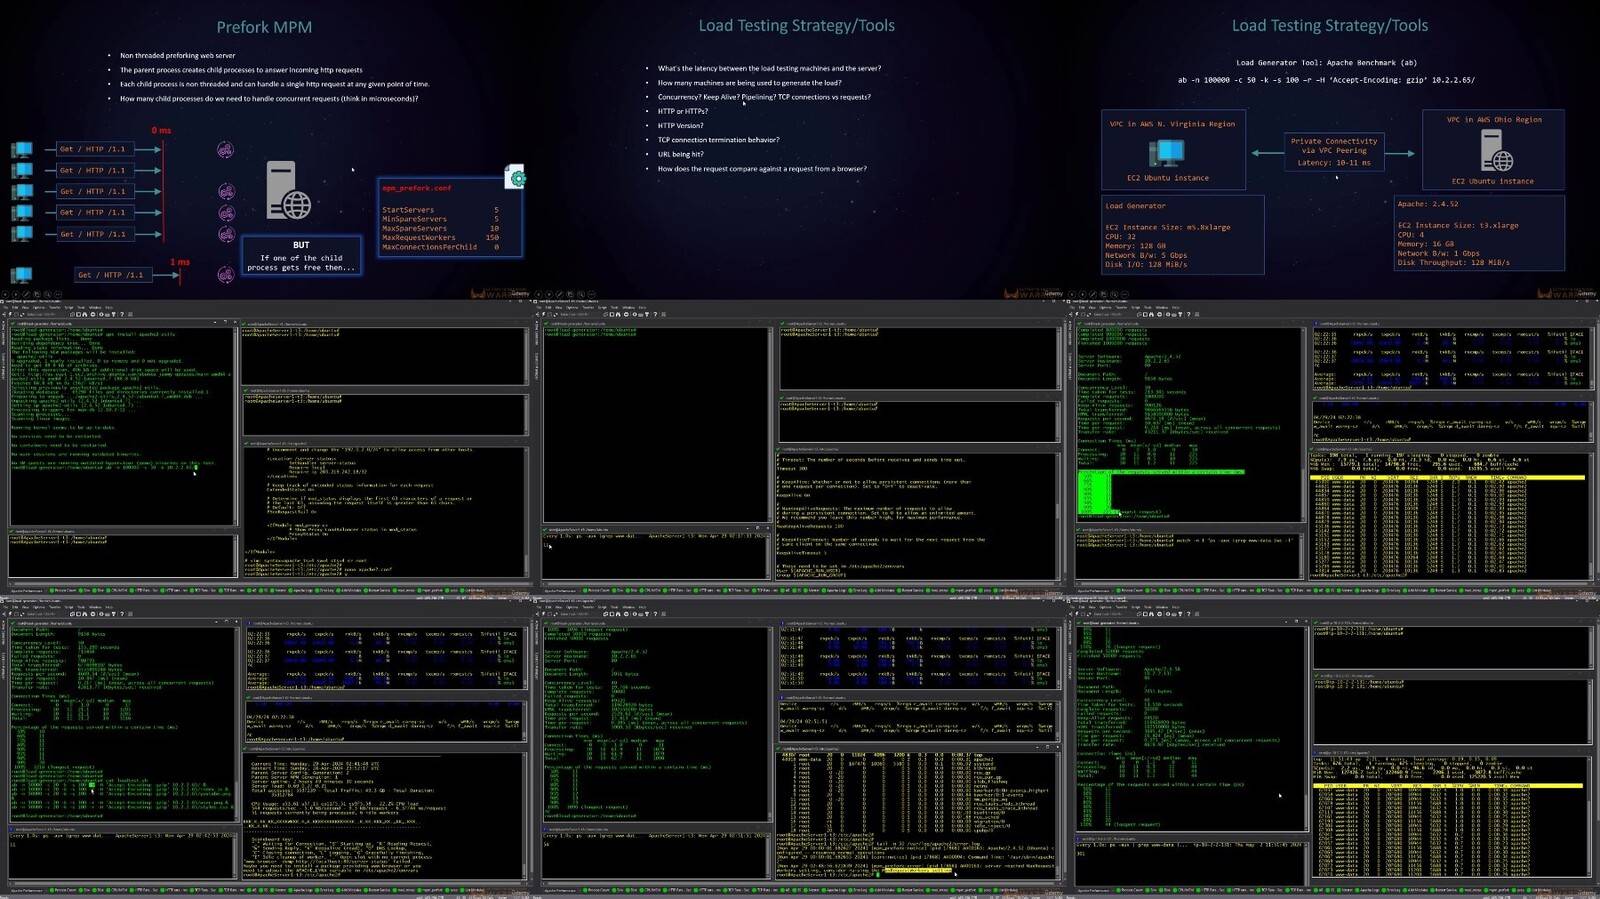Select 'EC2 Instance Size: m5.8xlarge' line
1600x899 pixels.
click(x=1168, y=227)
